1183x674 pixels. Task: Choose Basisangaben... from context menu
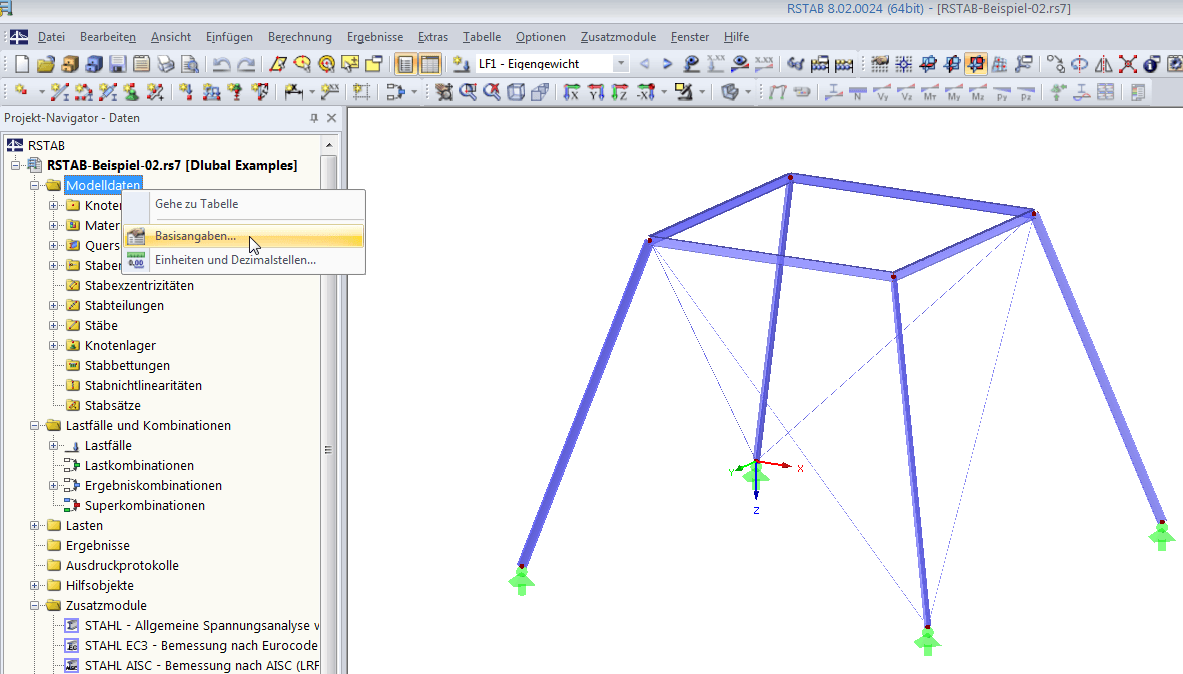[244, 236]
